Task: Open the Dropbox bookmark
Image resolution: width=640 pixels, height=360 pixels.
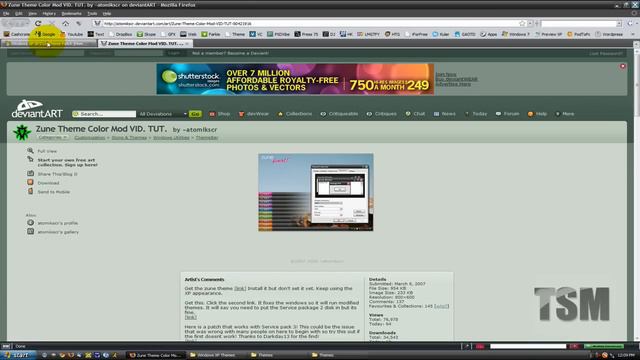Action: pos(120,34)
